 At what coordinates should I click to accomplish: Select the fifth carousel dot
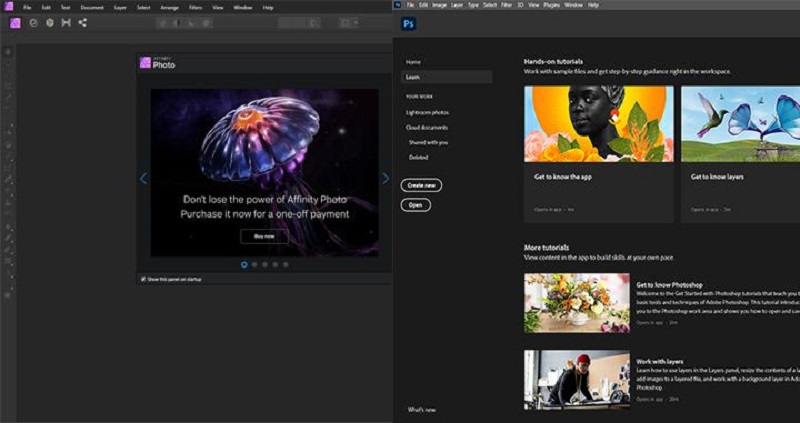(285, 264)
